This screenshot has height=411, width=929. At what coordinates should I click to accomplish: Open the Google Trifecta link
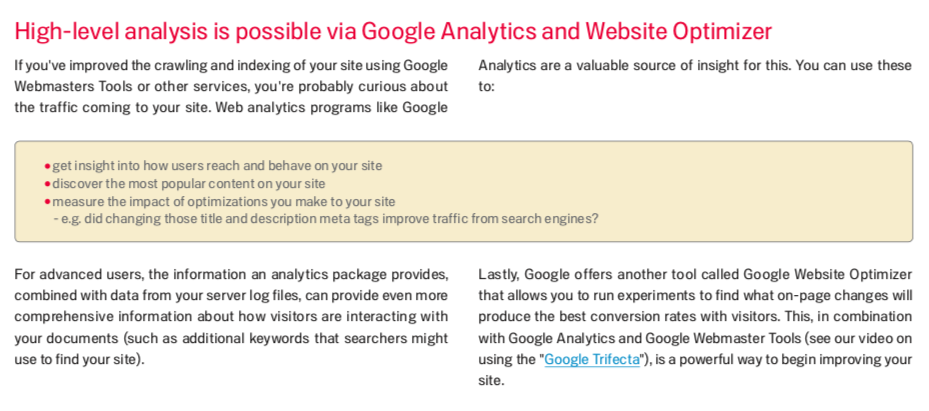coord(592,359)
